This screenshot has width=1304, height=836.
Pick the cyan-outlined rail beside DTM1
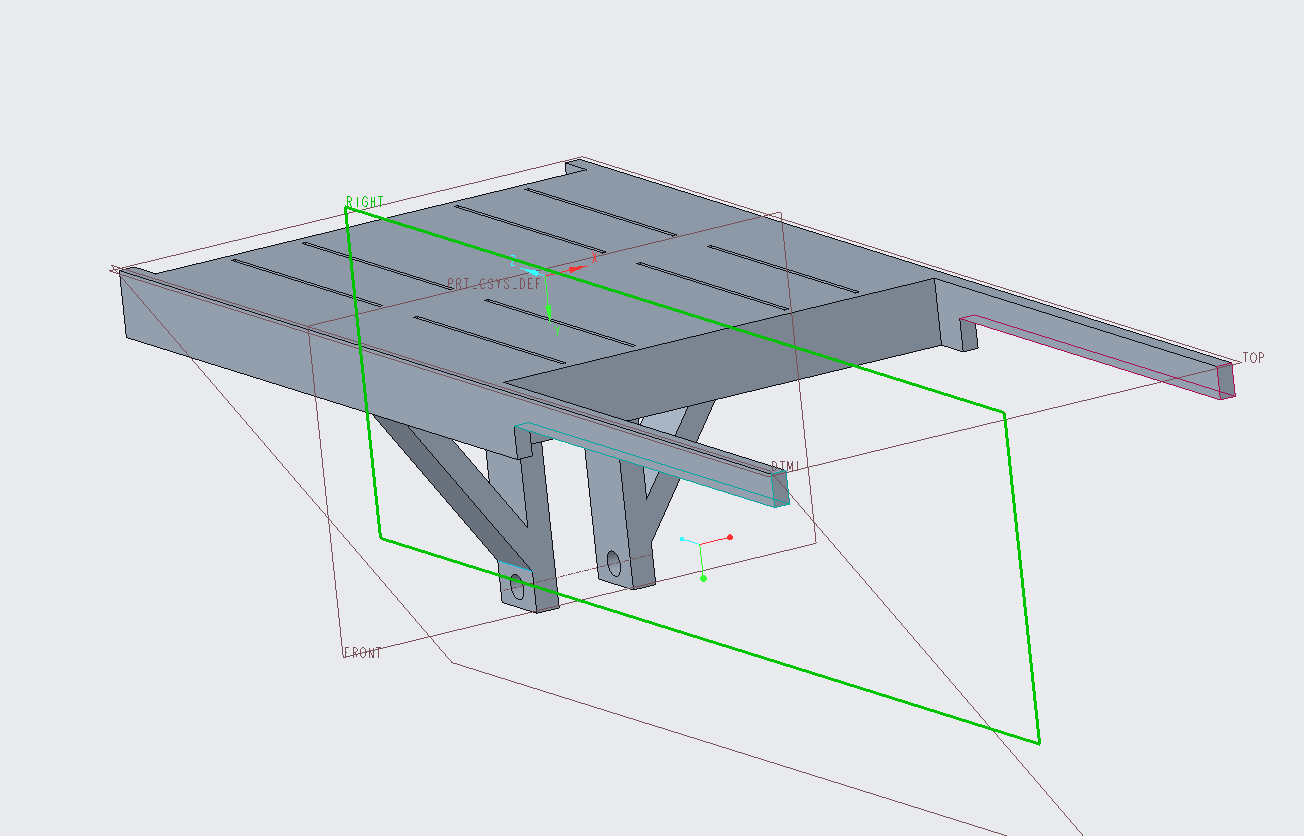[x=652, y=464]
